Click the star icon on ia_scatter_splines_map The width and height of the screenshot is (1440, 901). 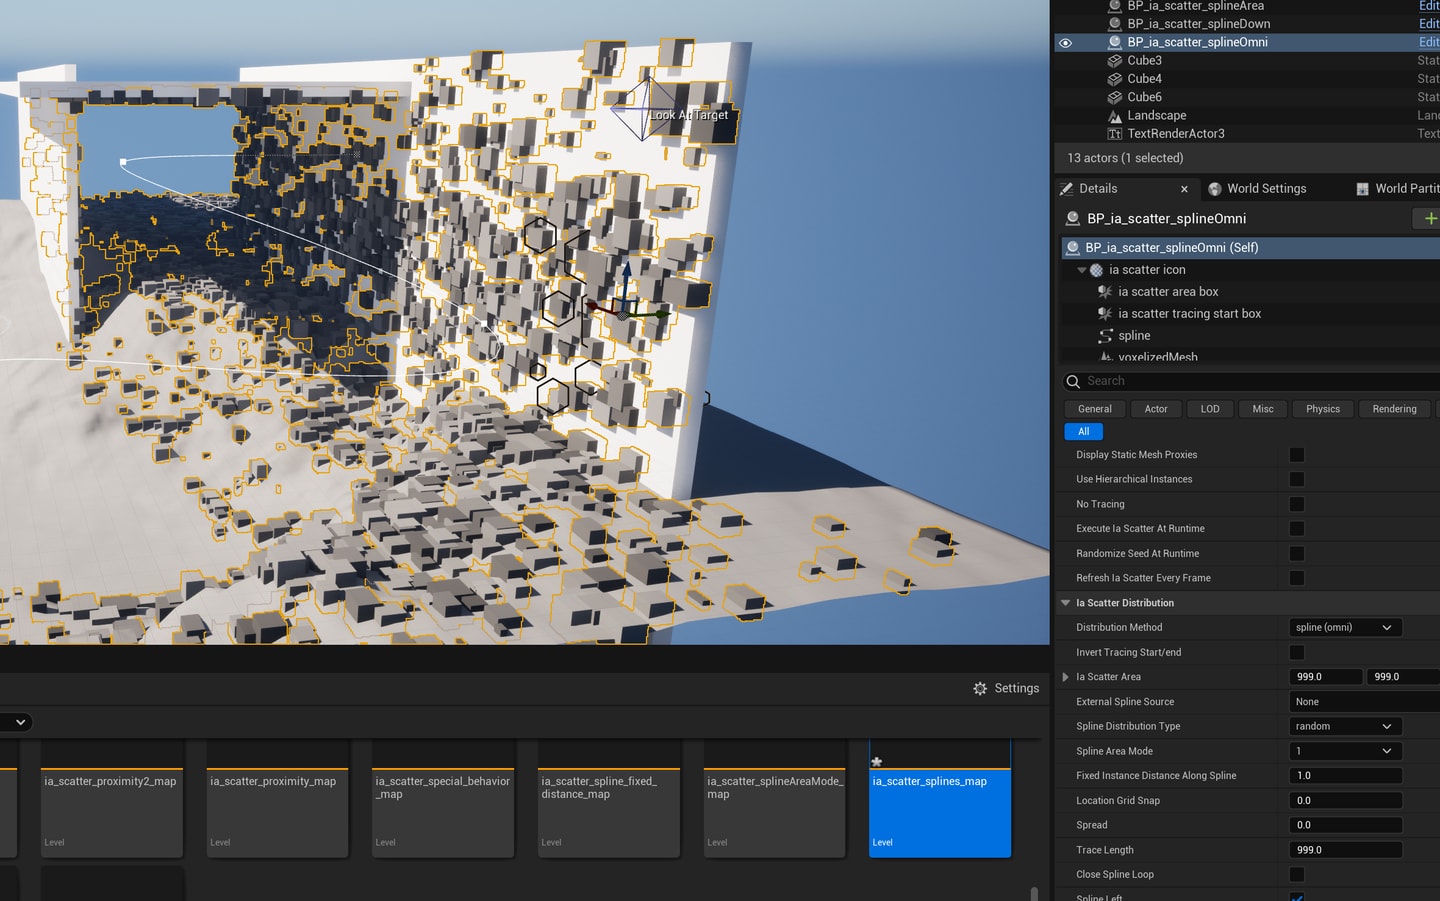(x=877, y=762)
